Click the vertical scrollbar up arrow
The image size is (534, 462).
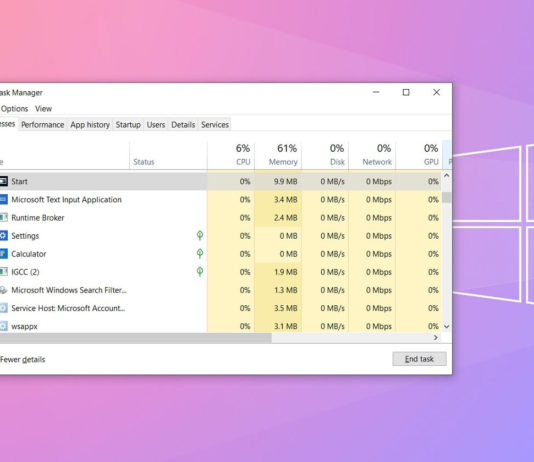click(x=447, y=176)
